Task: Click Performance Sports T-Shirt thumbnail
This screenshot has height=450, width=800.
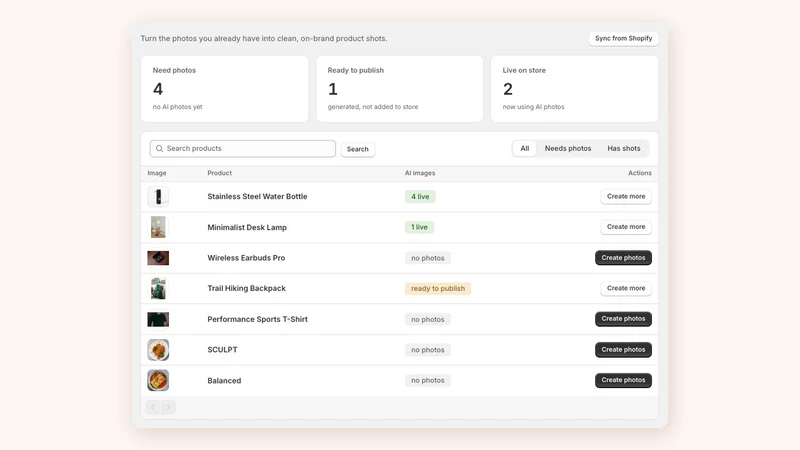Action: 158,319
